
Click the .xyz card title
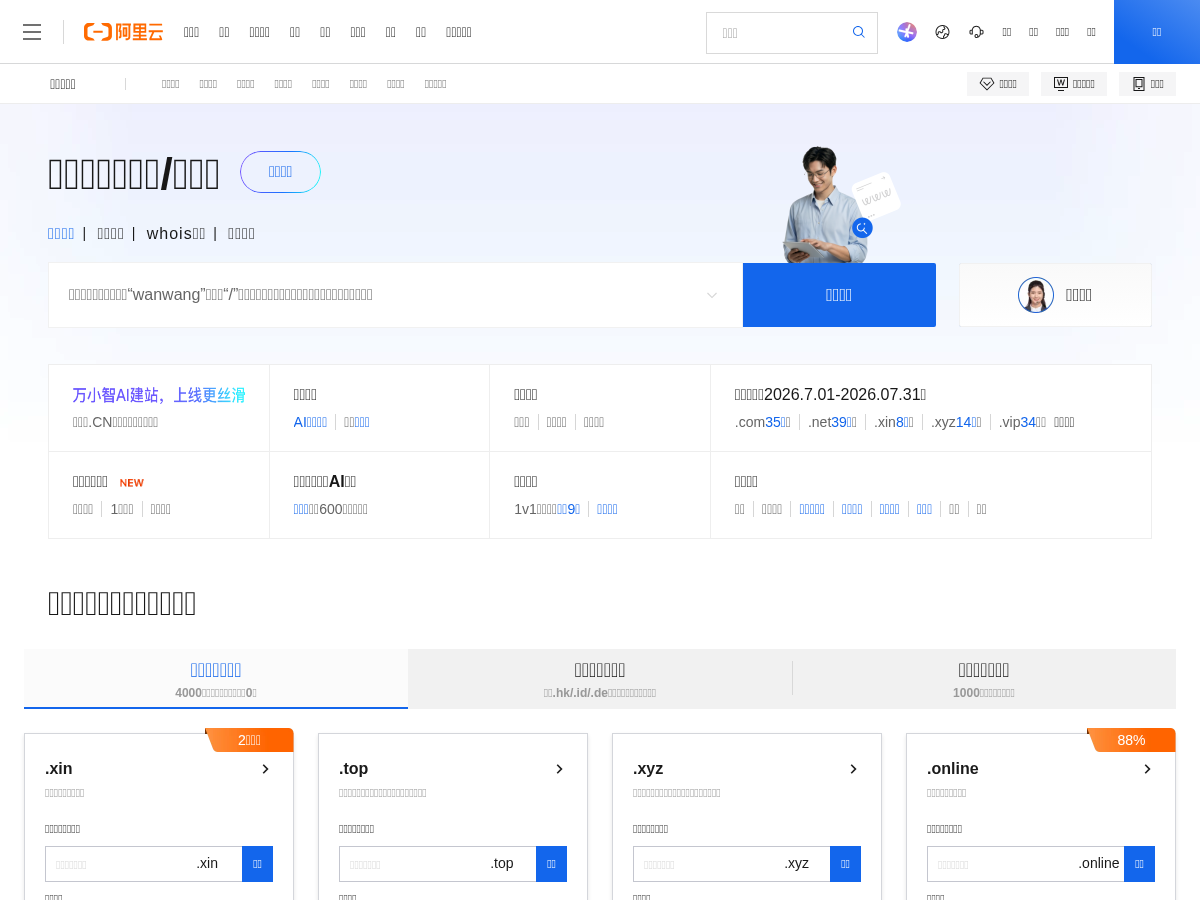click(648, 769)
